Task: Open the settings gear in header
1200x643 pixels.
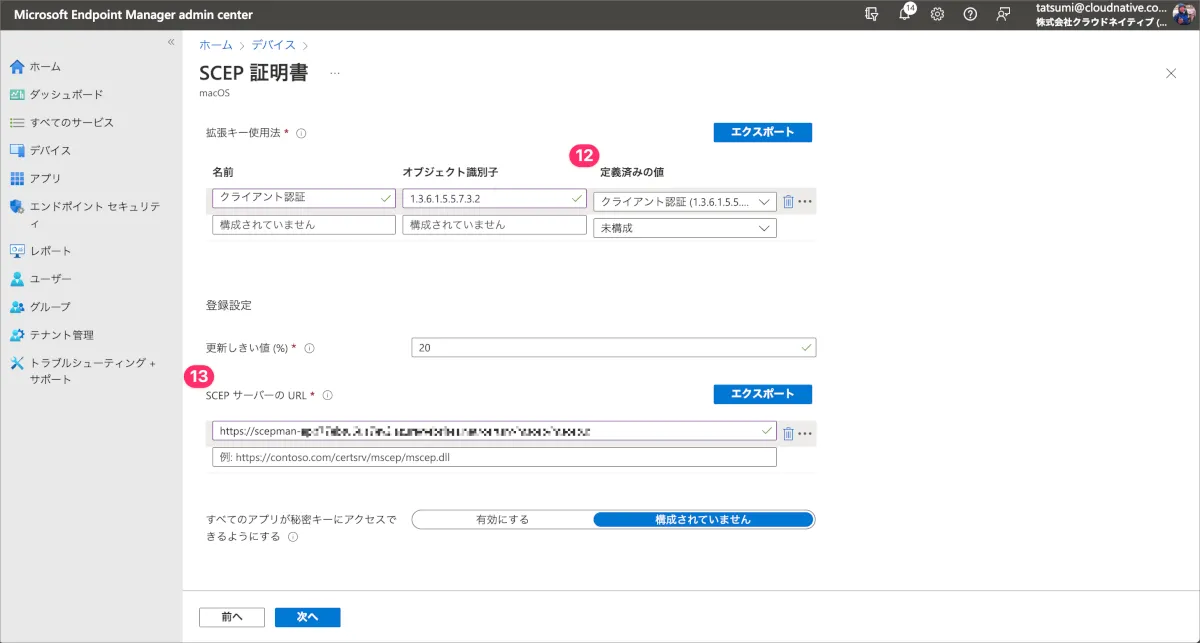Action: (x=937, y=14)
